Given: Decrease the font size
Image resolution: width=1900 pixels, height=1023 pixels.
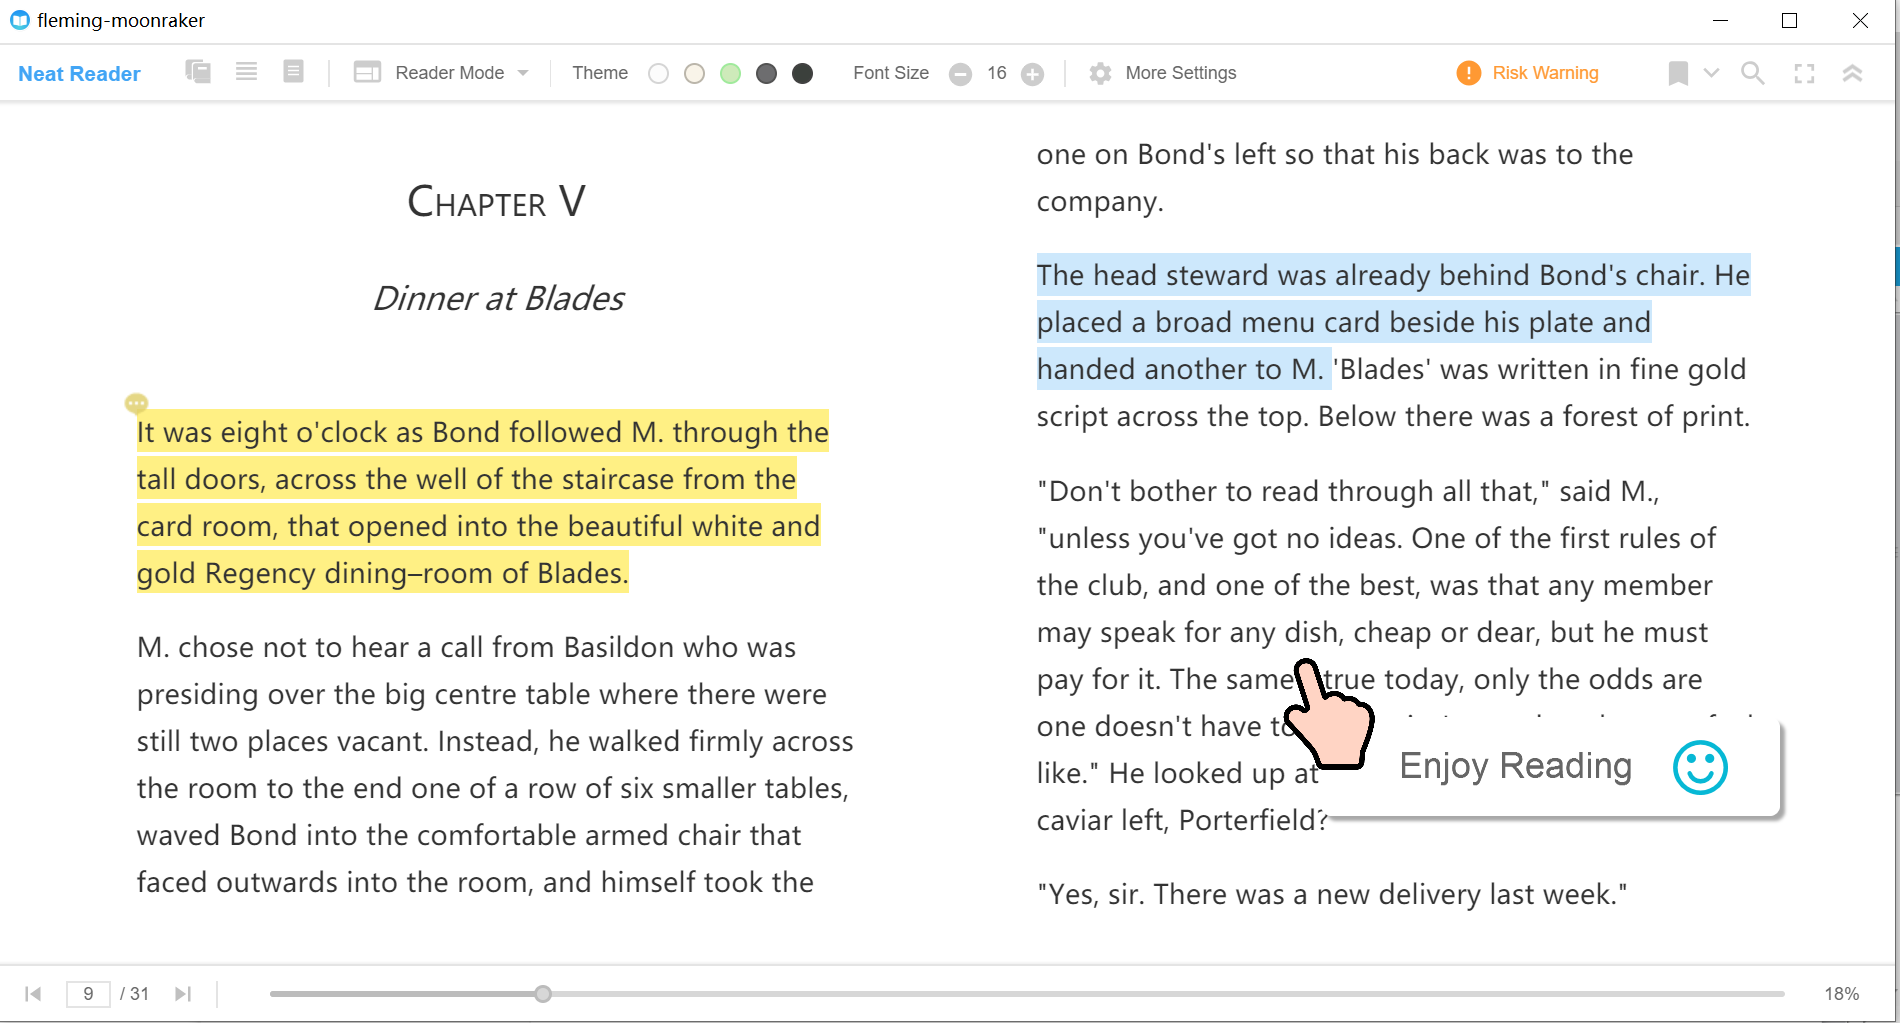Looking at the screenshot, I should 960,74.
